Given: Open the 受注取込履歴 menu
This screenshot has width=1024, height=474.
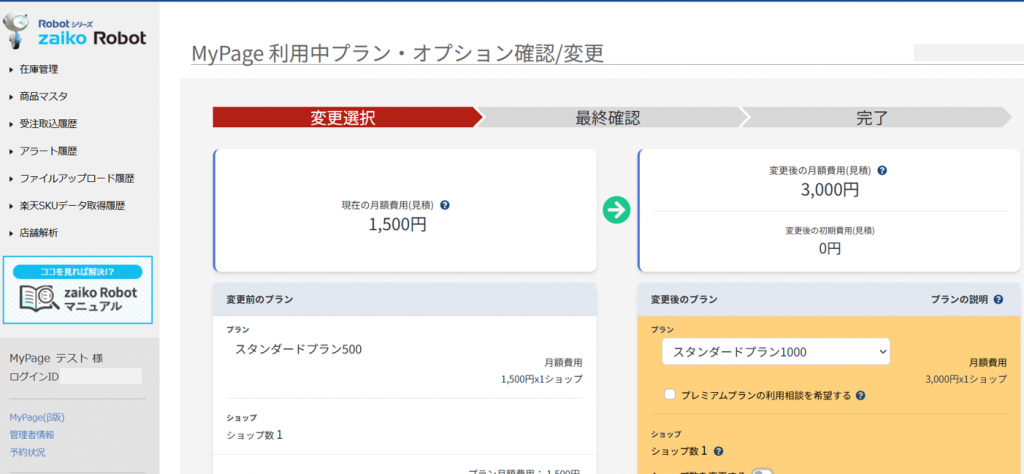Looking at the screenshot, I should [x=48, y=124].
